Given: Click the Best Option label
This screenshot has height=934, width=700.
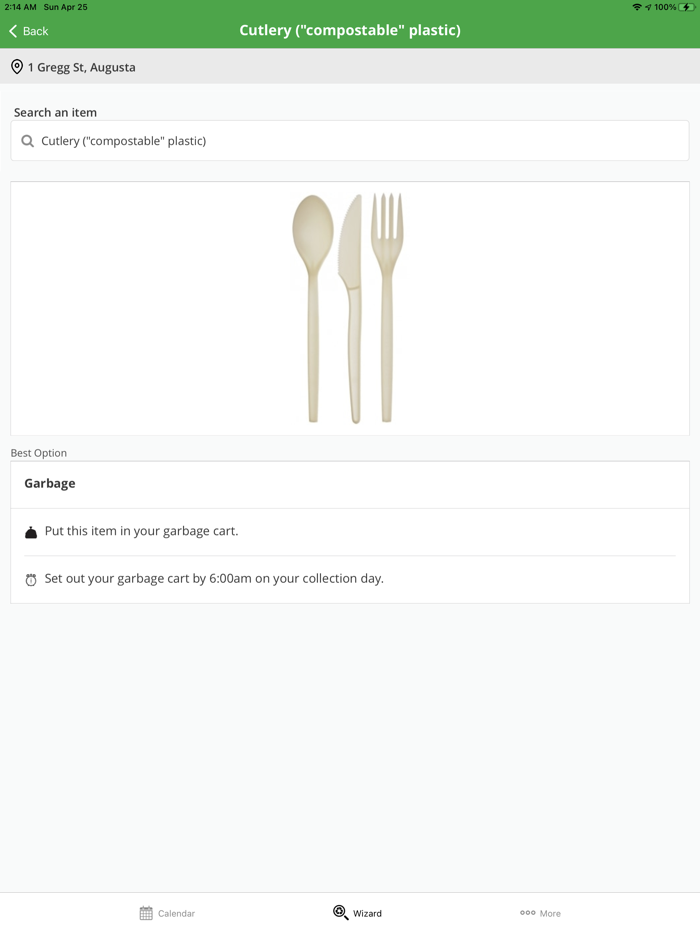Looking at the screenshot, I should pyautogui.click(x=39, y=453).
